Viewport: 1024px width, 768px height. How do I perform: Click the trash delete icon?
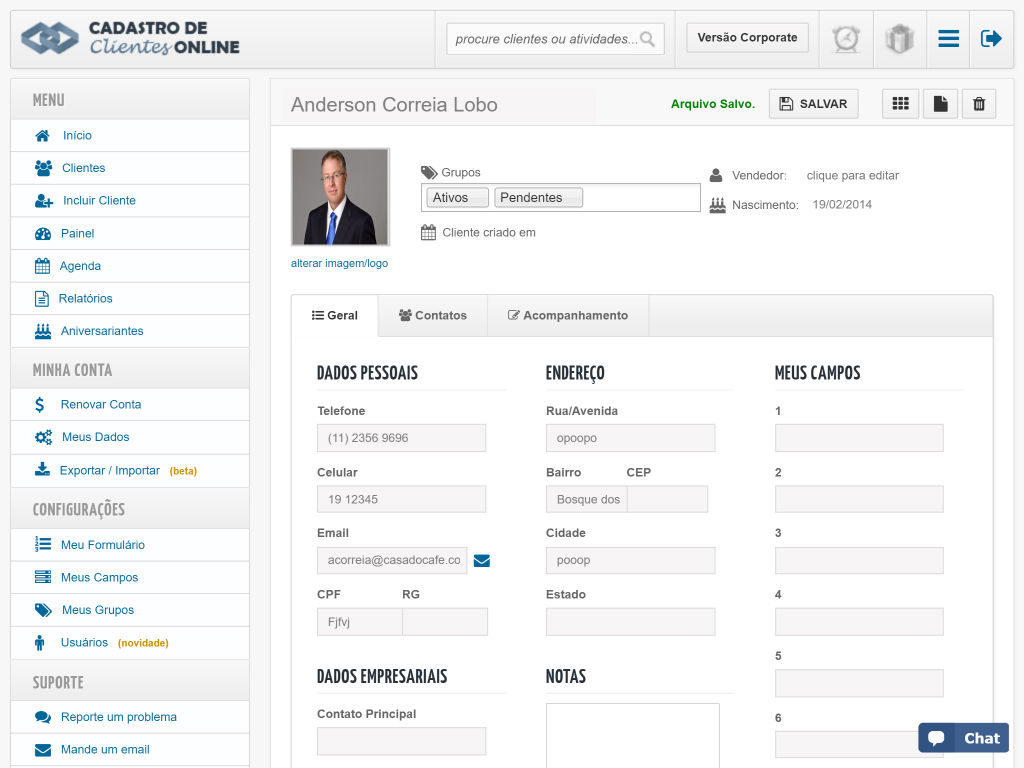(979, 104)
